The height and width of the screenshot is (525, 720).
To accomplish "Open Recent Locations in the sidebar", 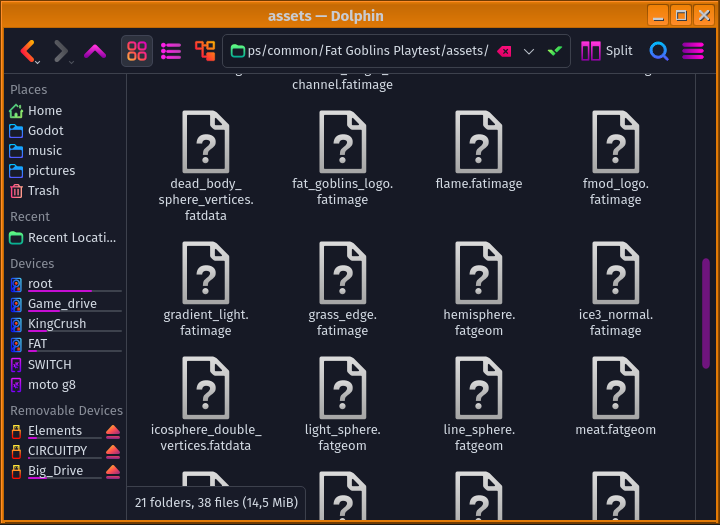I will pyautogui.click(x=70, y=238).
